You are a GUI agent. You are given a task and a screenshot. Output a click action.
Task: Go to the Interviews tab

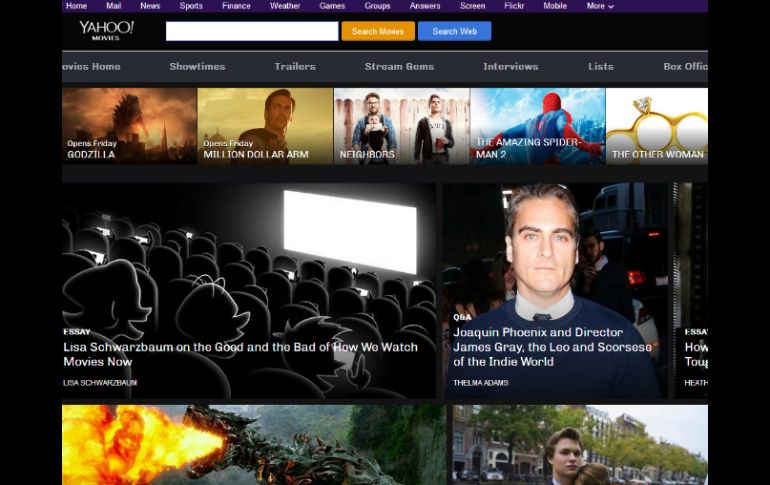510,67
